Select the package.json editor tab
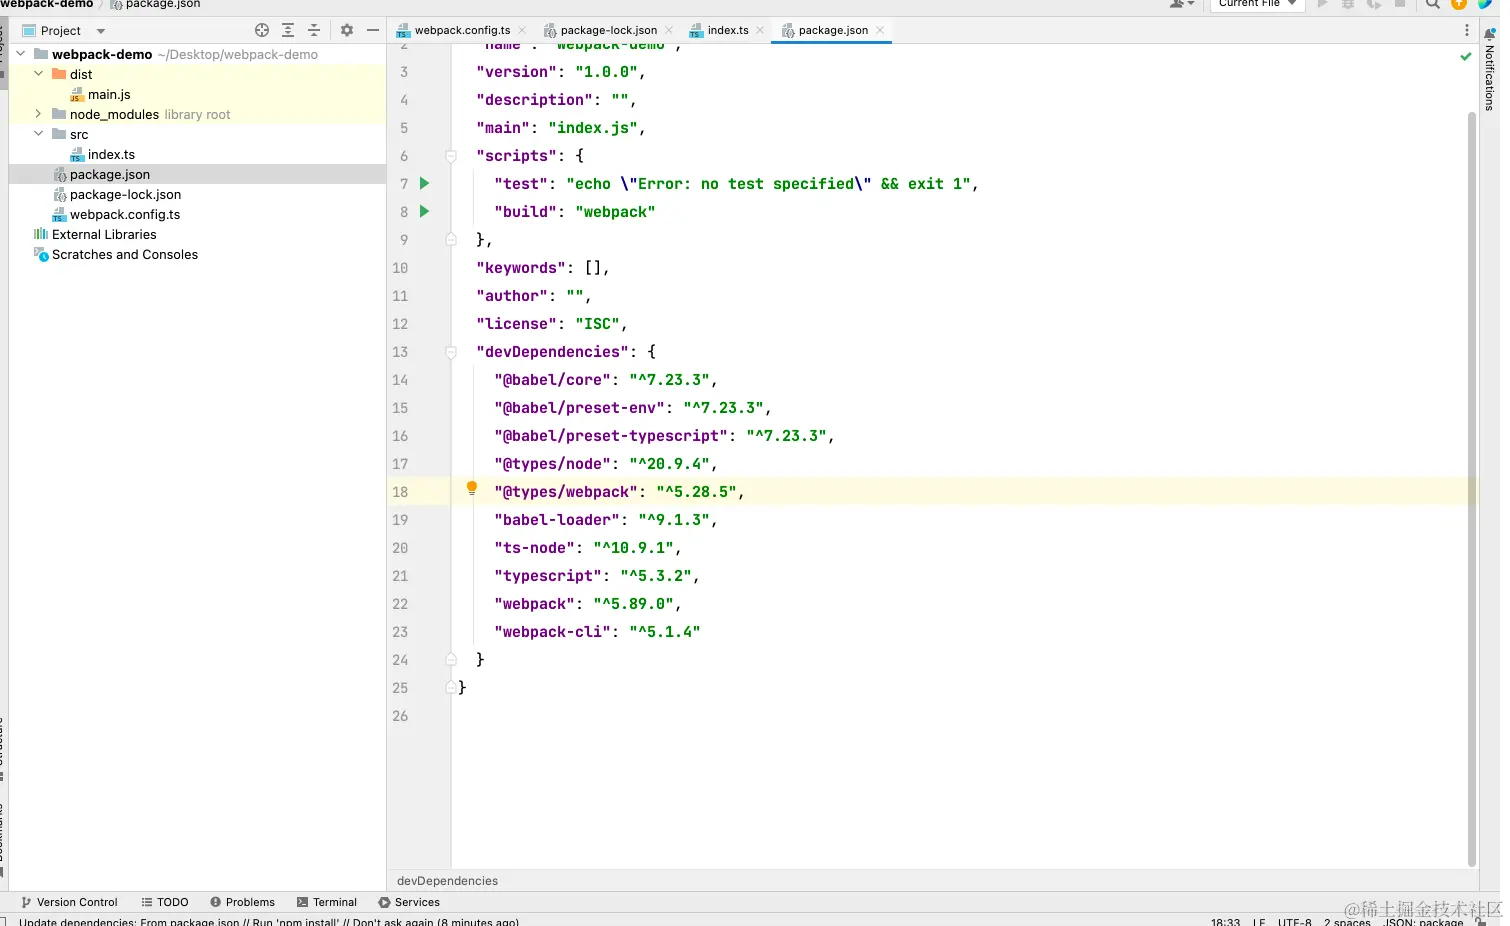 click(832, 30)
